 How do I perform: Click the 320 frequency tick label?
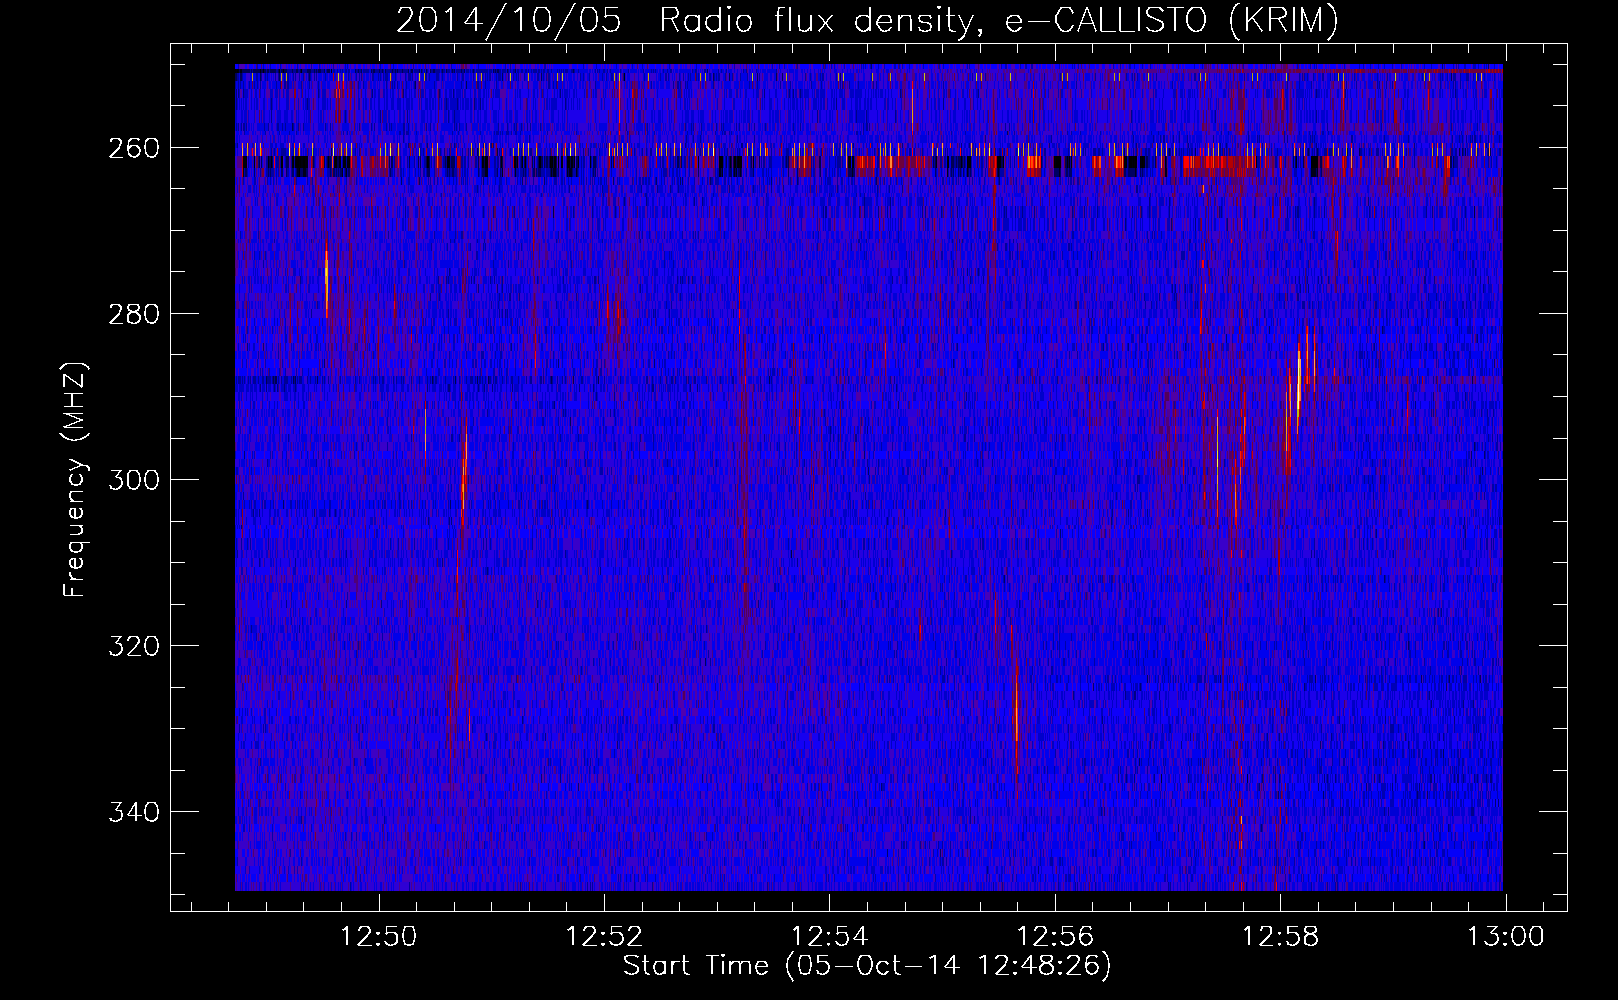(x=133, y=646)
